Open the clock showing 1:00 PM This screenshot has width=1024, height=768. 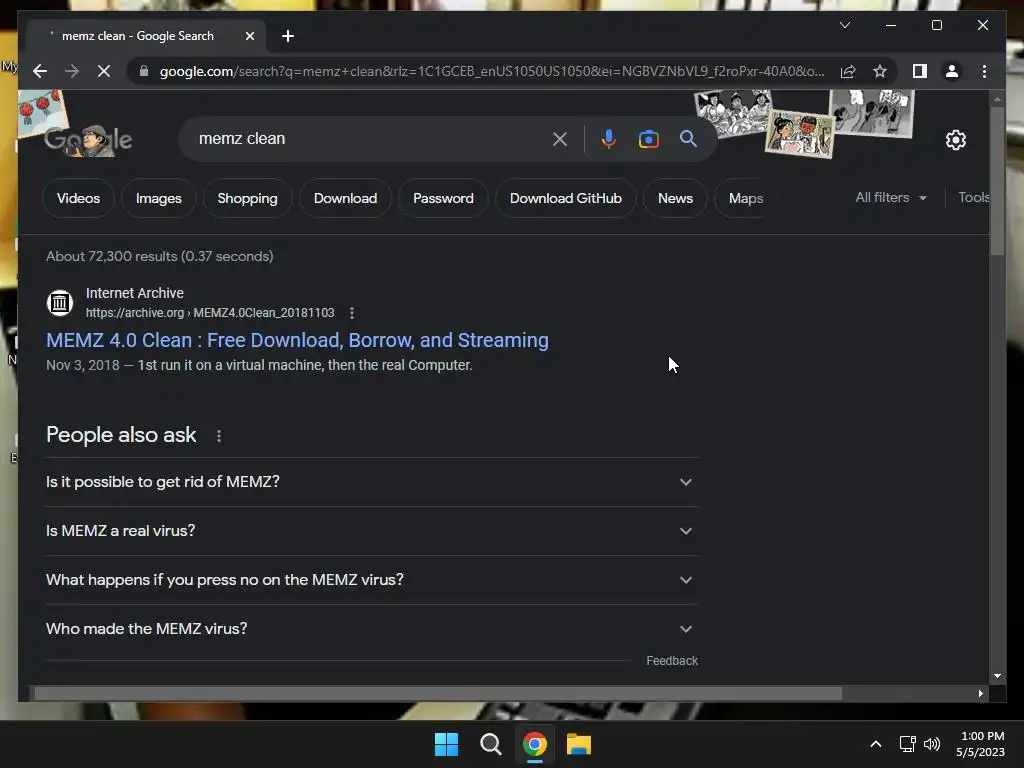pos(980,744)
